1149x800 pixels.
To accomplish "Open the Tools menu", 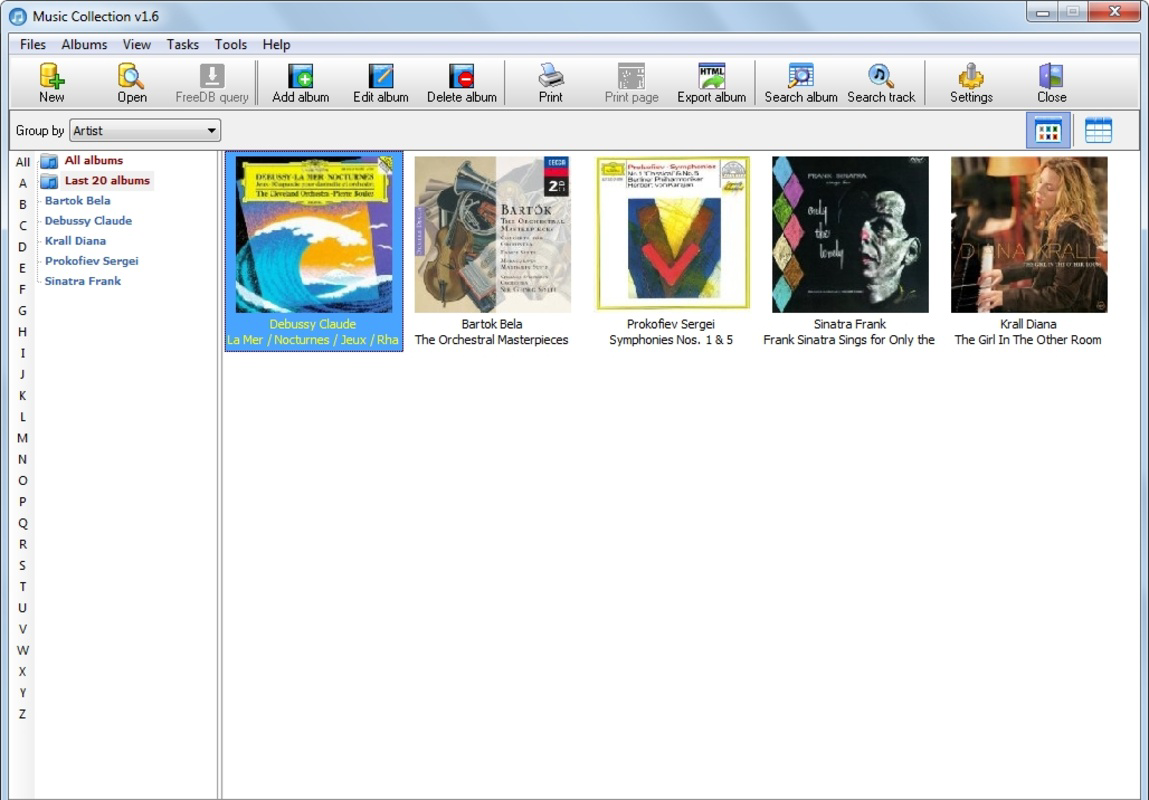I will (x=231, y=45).
